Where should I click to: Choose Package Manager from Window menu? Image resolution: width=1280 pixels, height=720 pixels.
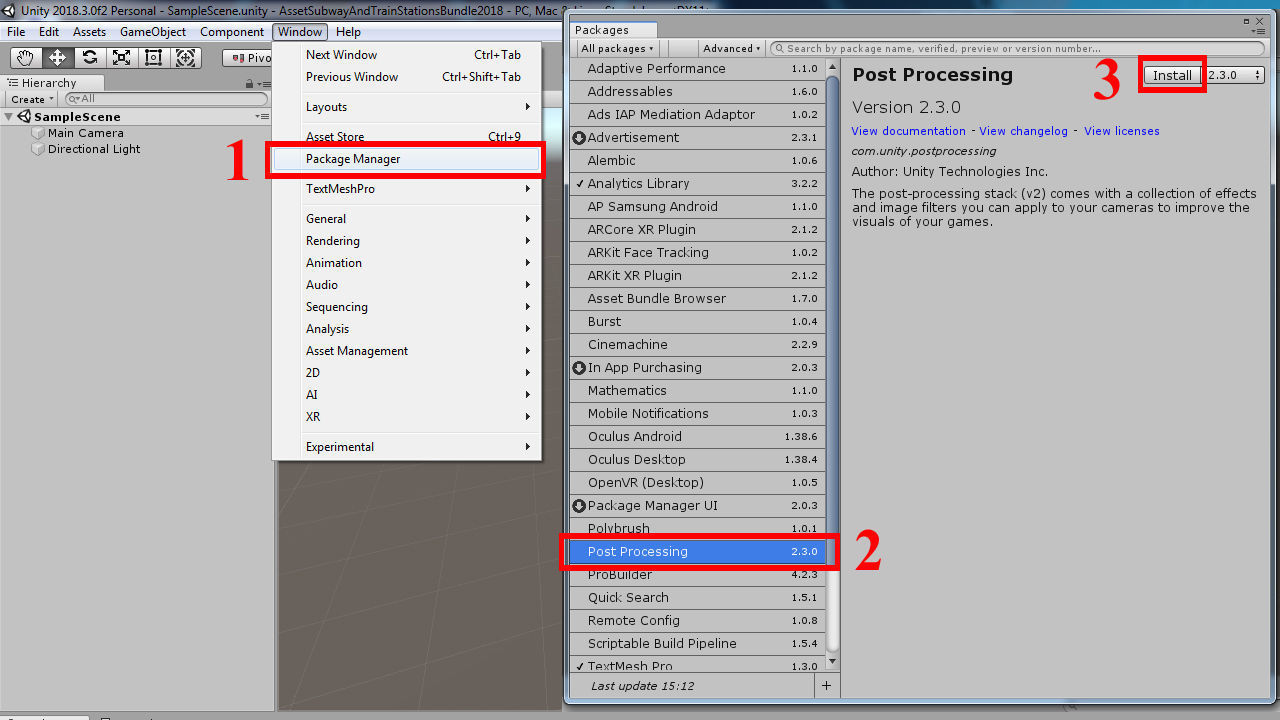(406, 159)
